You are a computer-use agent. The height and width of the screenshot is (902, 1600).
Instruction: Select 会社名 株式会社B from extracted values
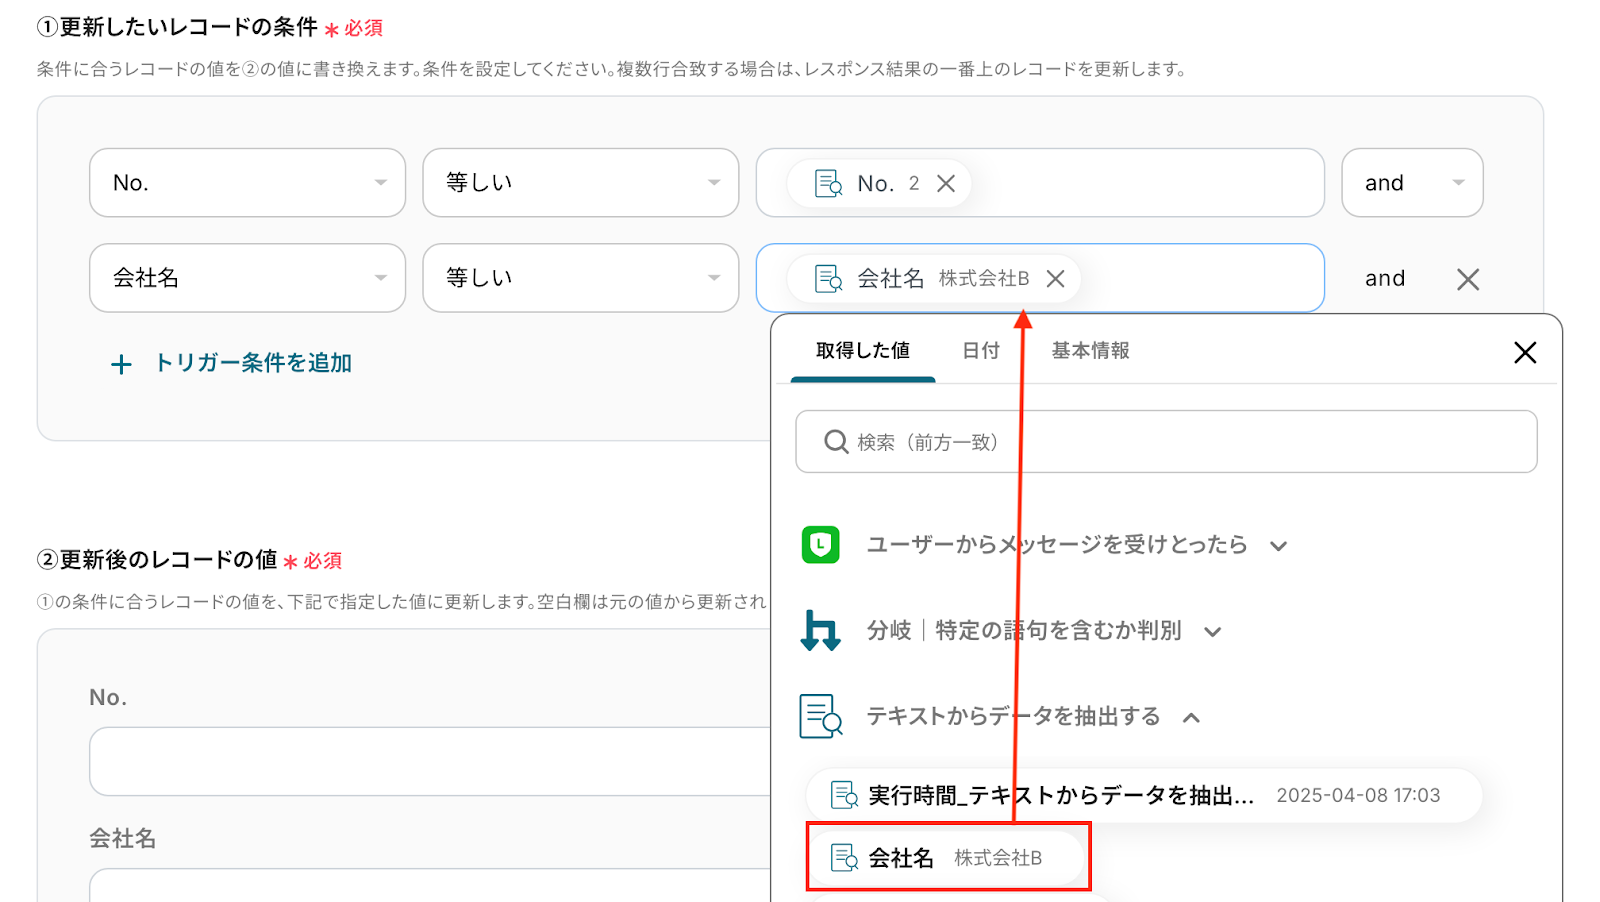pyautogui.click(x=948, y=857)
